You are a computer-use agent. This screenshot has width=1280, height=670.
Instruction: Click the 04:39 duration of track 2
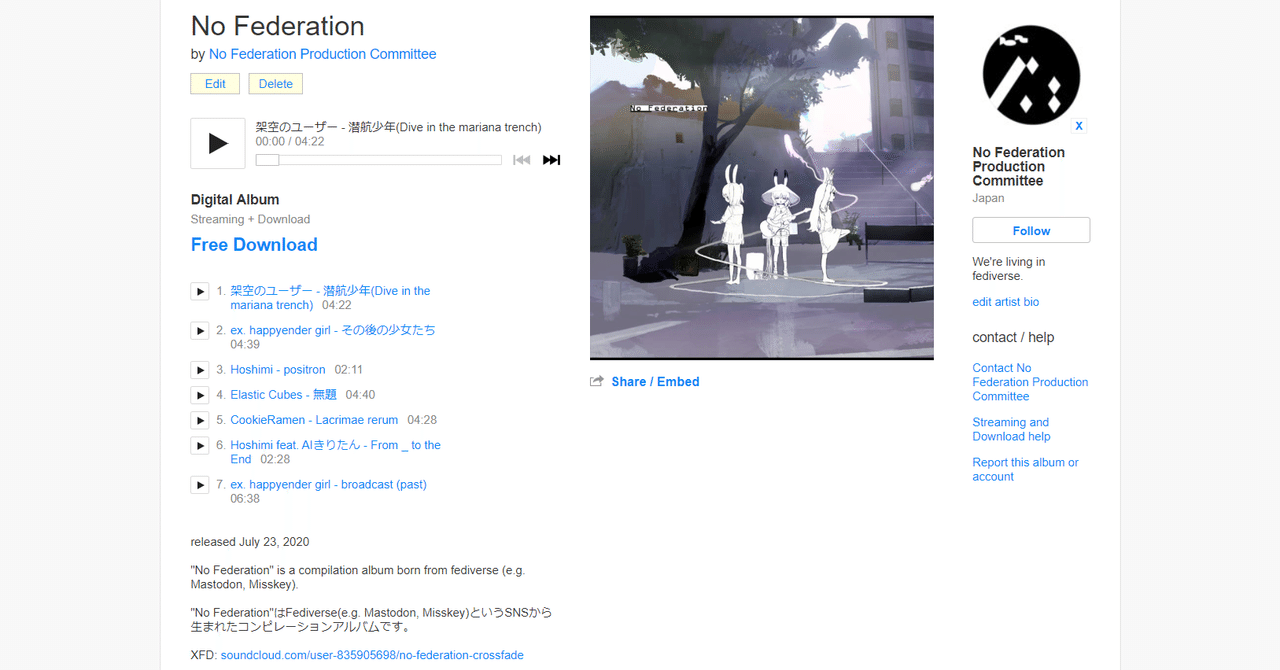(x=245, y=345)
